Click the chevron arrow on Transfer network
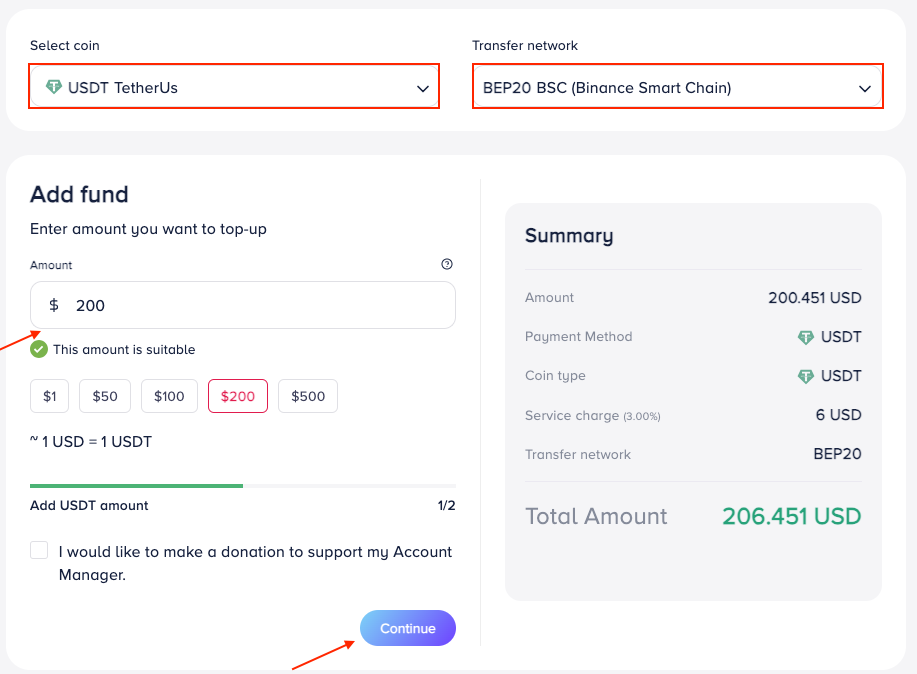 pyautogui.click(x=865, y=89)
